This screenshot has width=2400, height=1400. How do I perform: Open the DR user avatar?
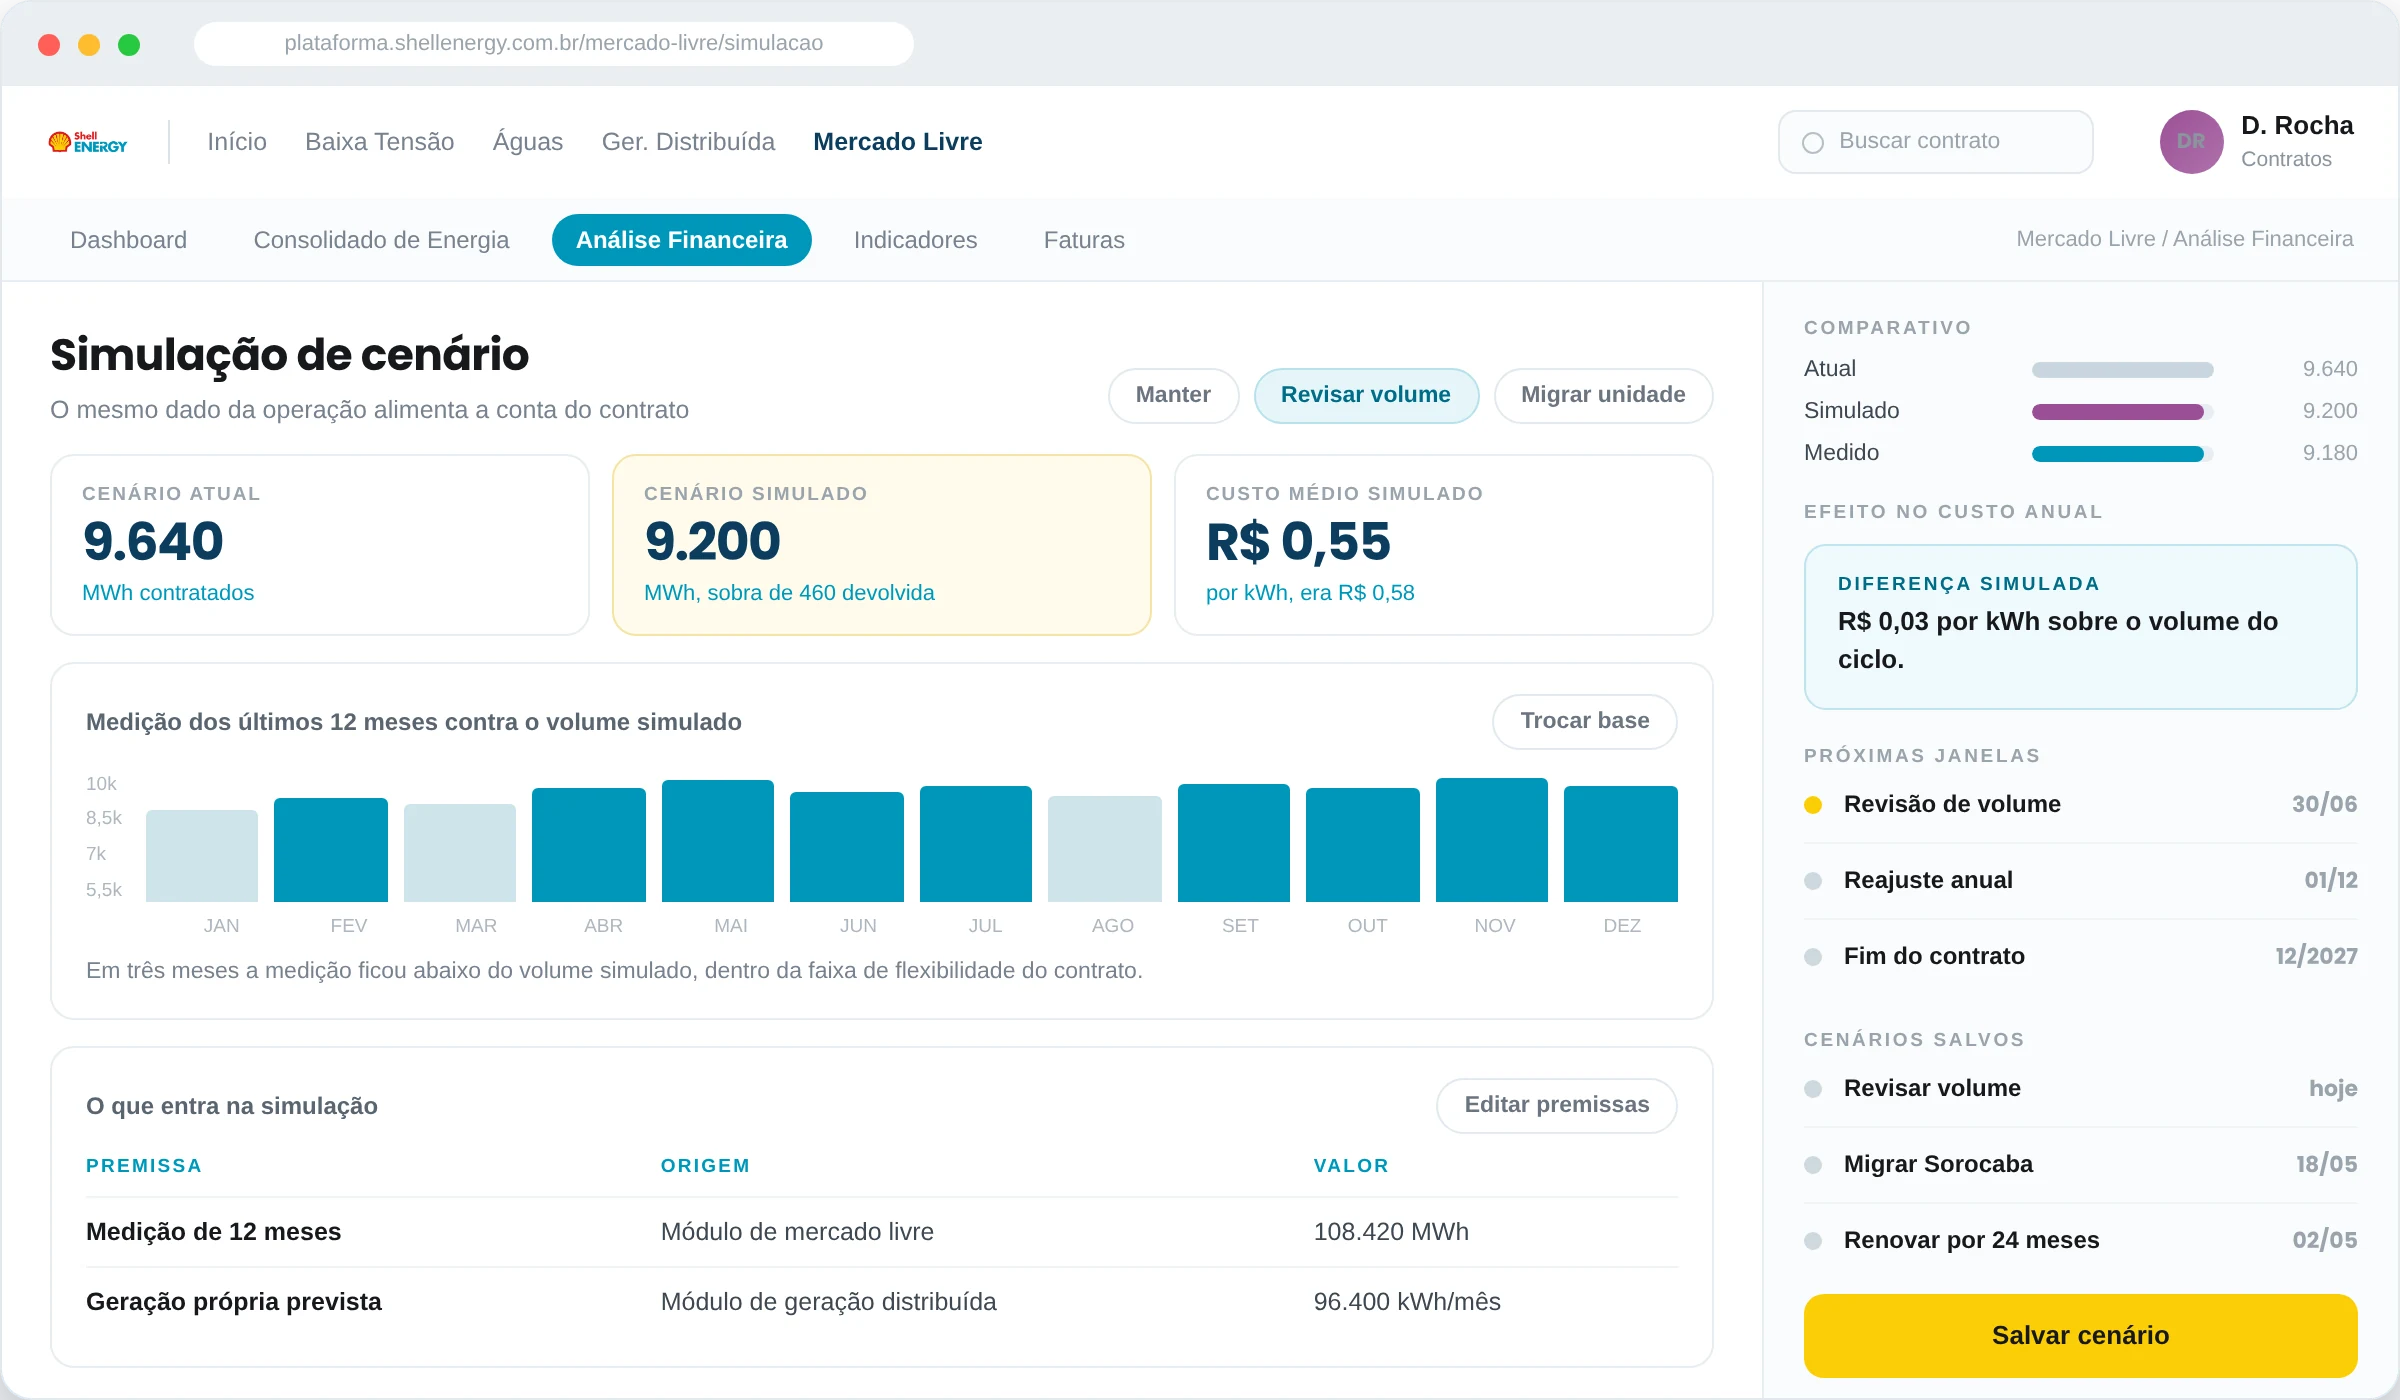[x=2191, y=142]
